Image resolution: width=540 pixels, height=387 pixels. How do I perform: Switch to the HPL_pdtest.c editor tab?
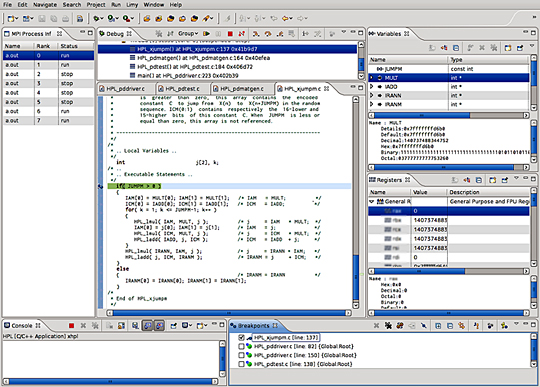click(182, 89)
